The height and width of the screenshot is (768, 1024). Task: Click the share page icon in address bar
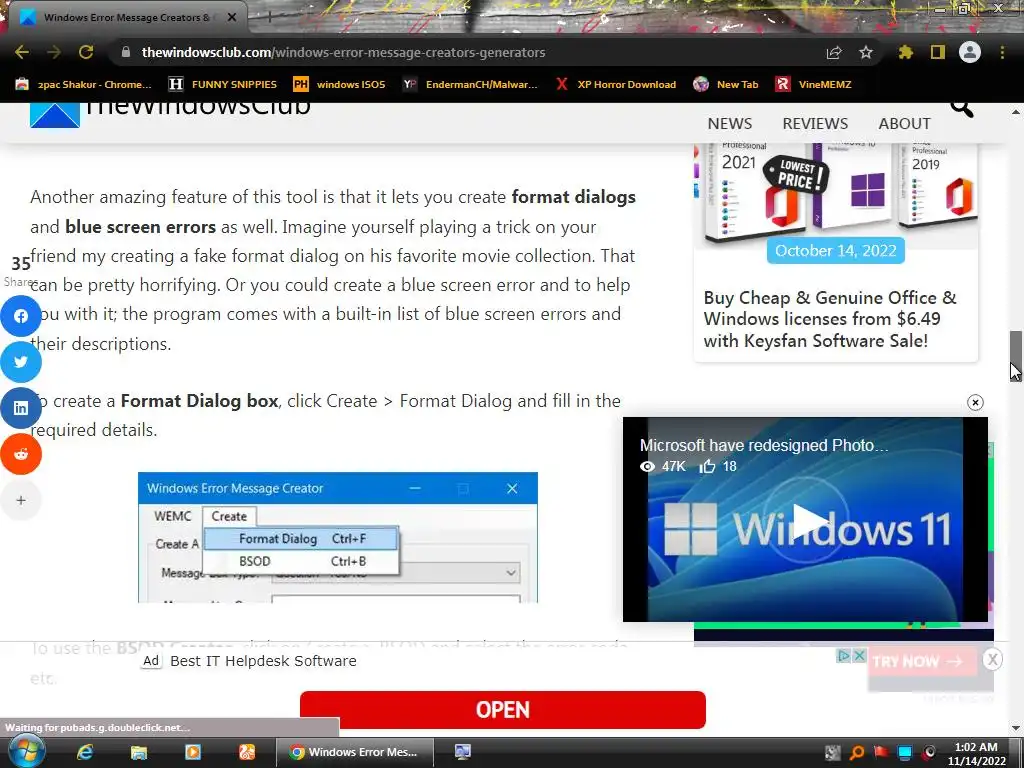(834, 52)
